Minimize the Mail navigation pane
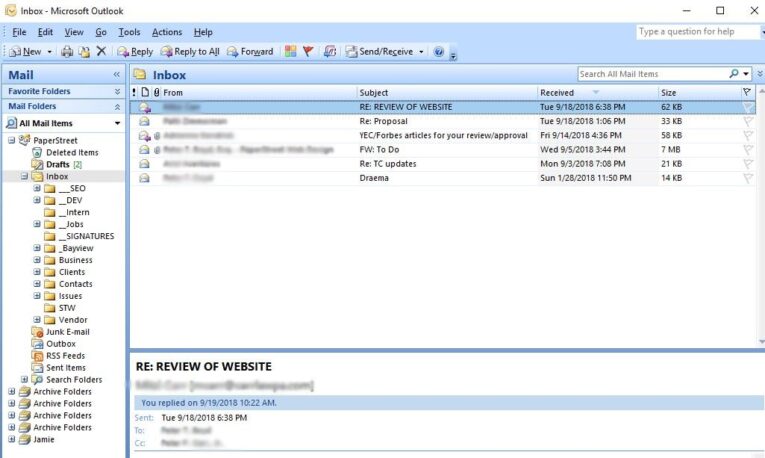 [x=116, y=75]
